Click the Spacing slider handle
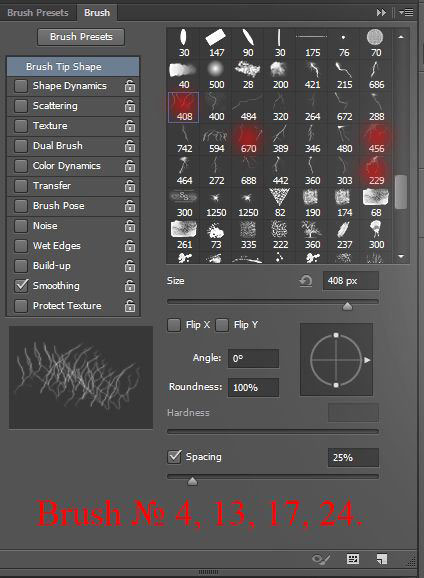424x578 pixels. tap(192, 481)
